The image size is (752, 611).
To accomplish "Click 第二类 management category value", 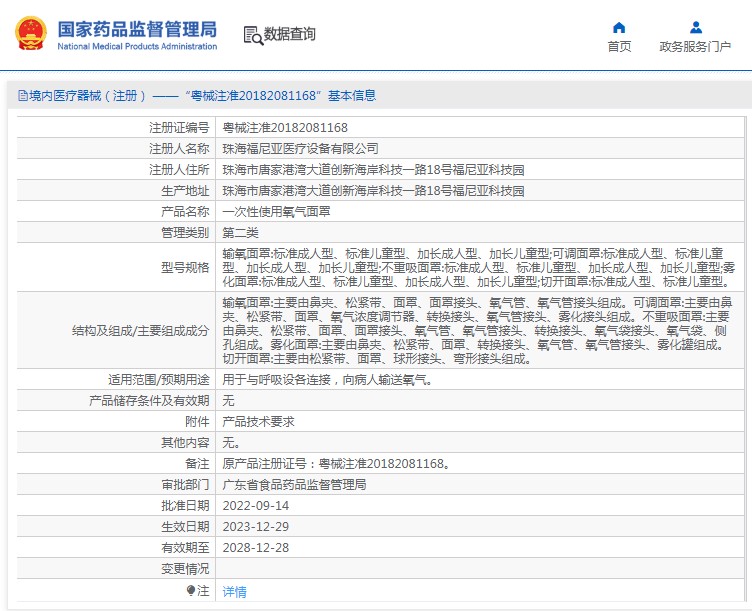I will 240,233.
